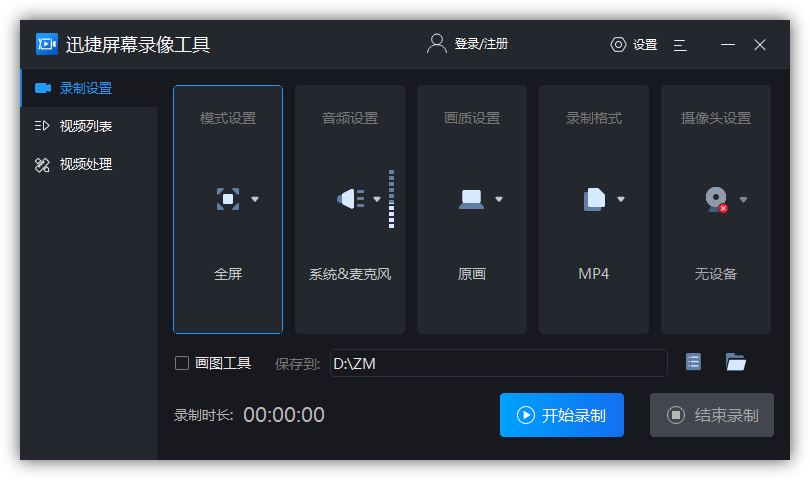
Task: Click the laptop picture quality icon
Action: [471, 199]
